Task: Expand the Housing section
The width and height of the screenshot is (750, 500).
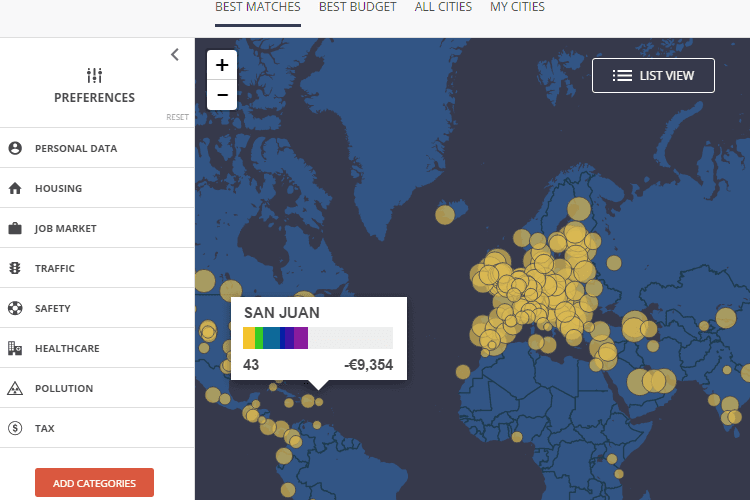Action: point(97,188)
